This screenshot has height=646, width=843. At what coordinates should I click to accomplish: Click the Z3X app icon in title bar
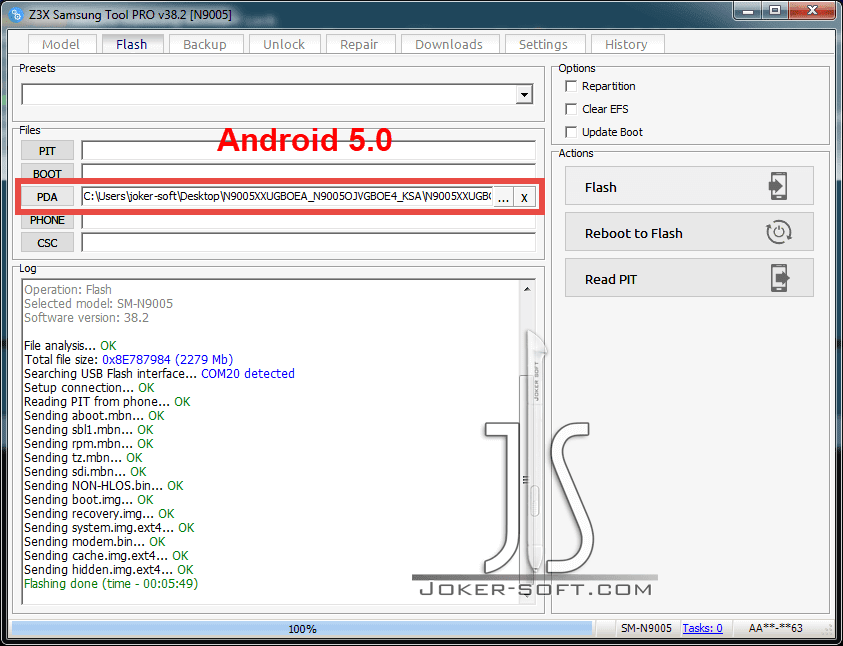[x=16, y=15]
